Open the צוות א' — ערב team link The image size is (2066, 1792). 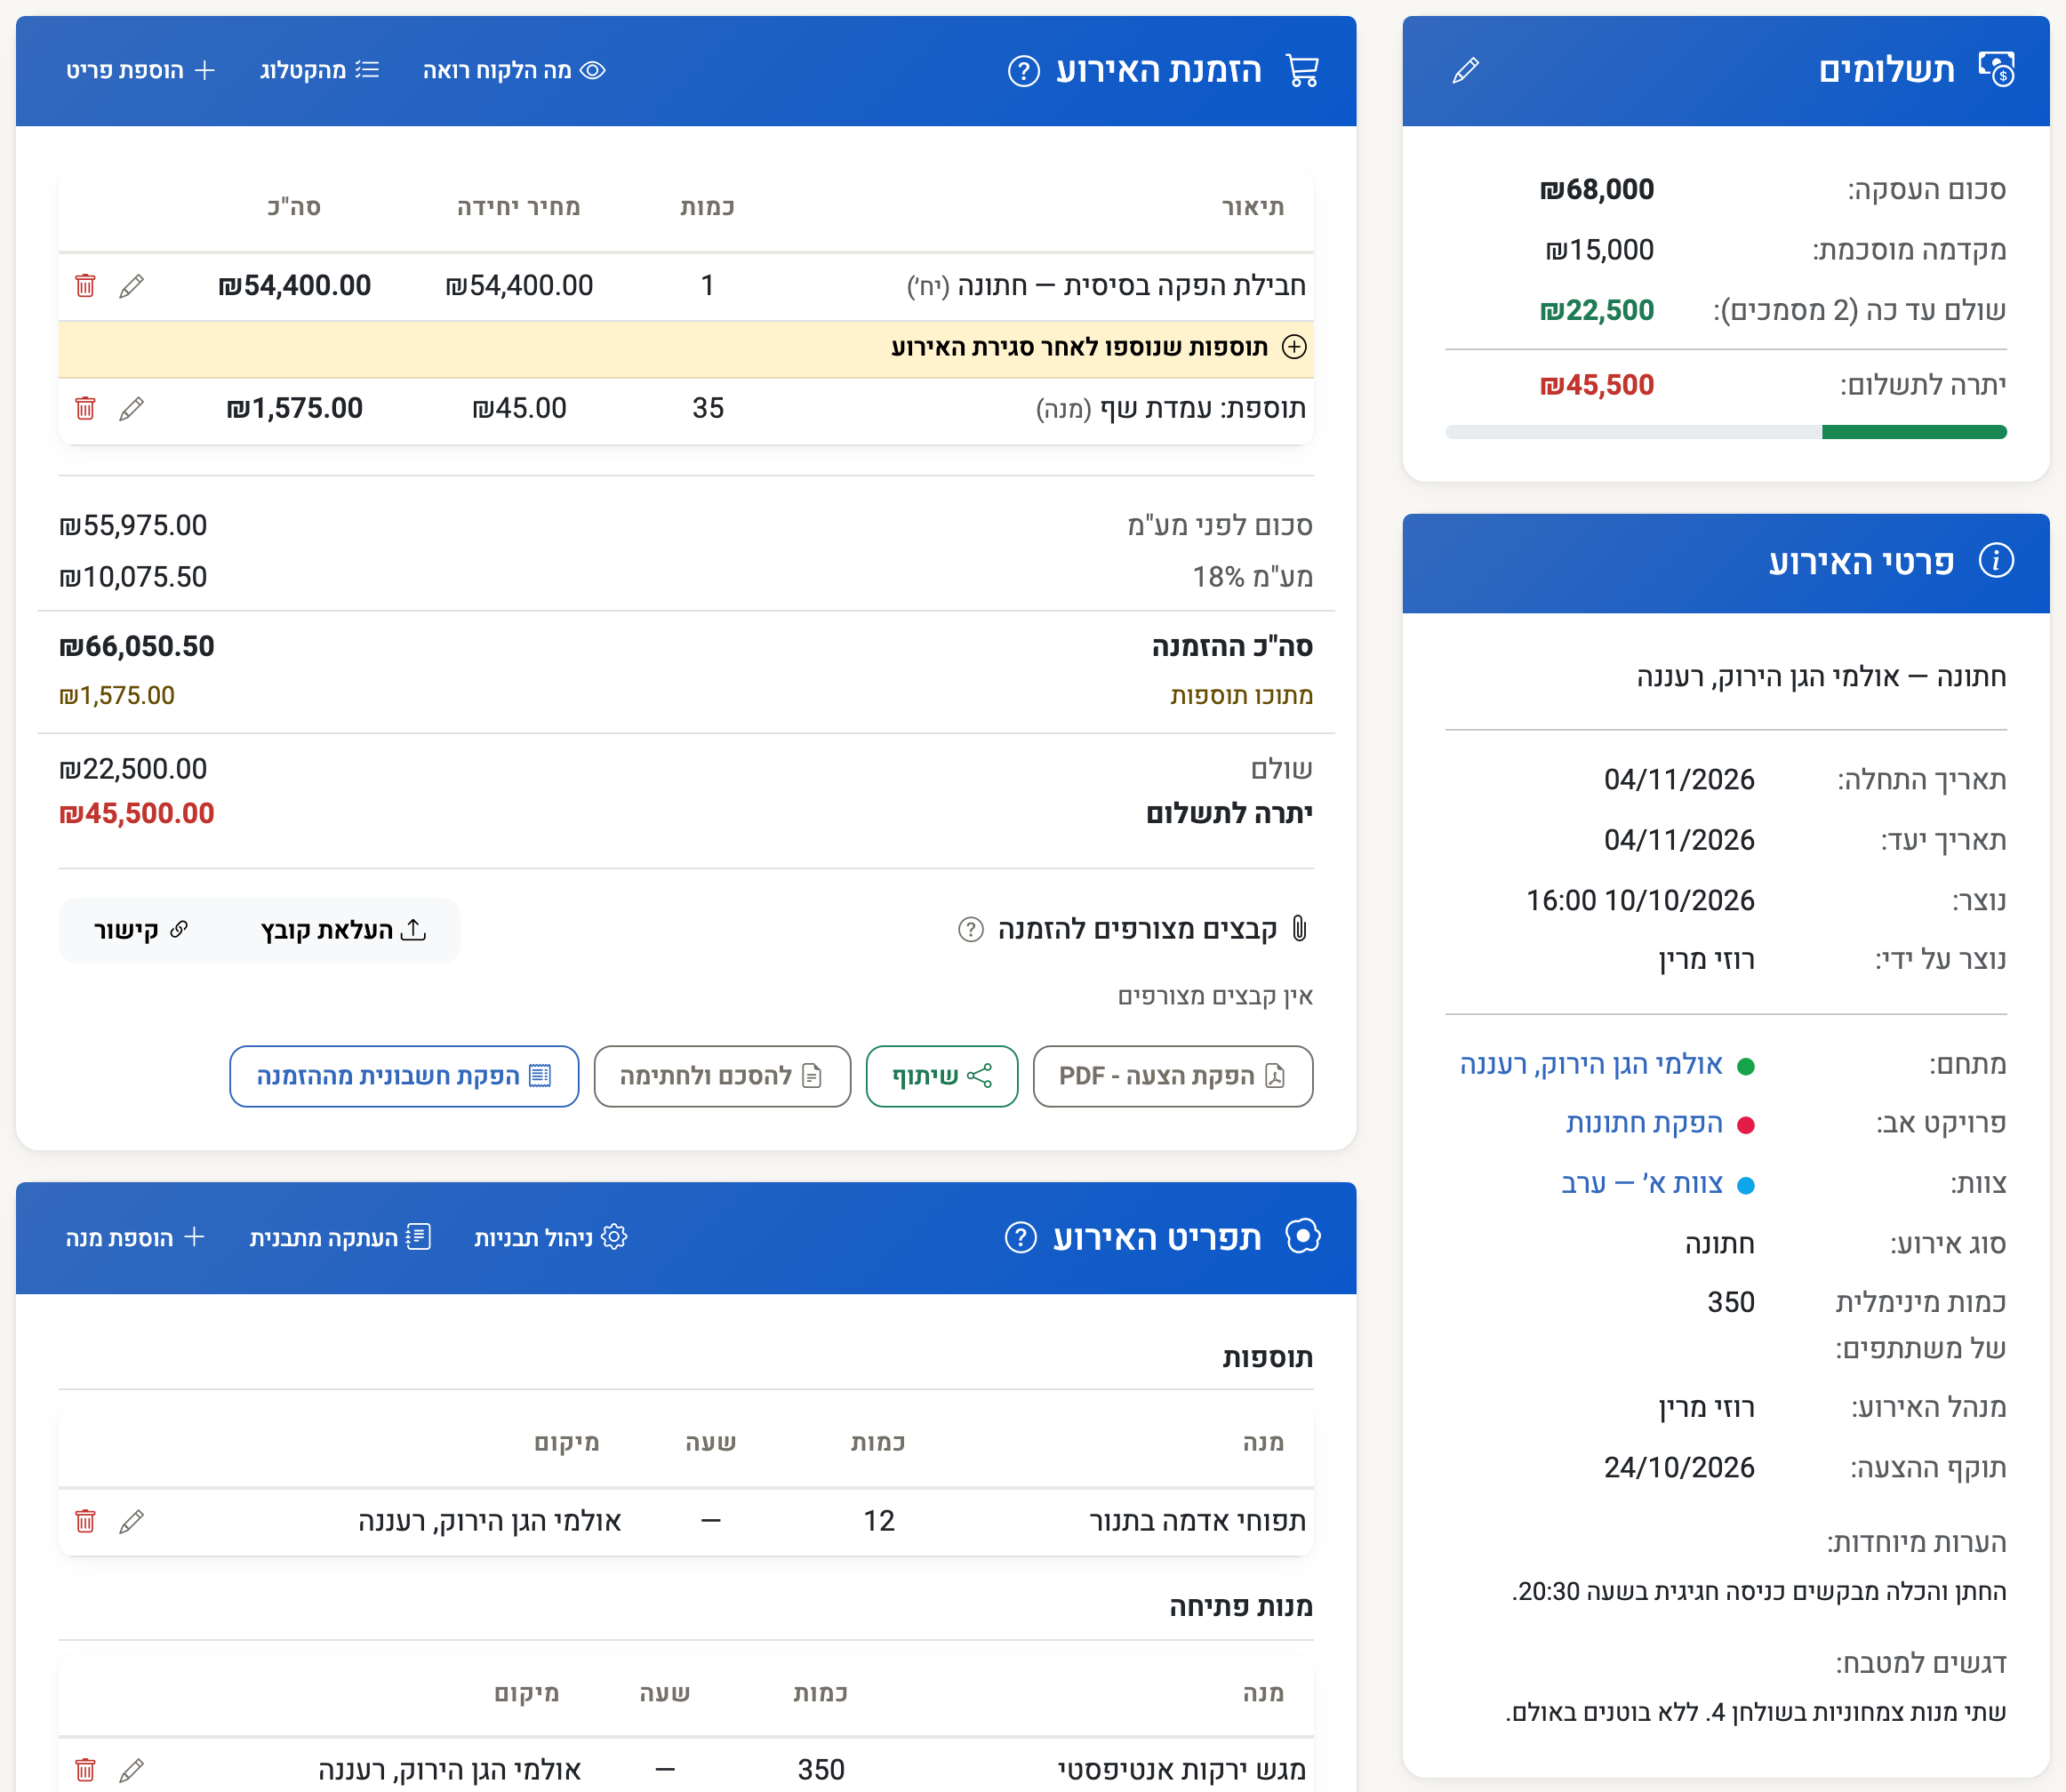[x=1642, y=1184]
